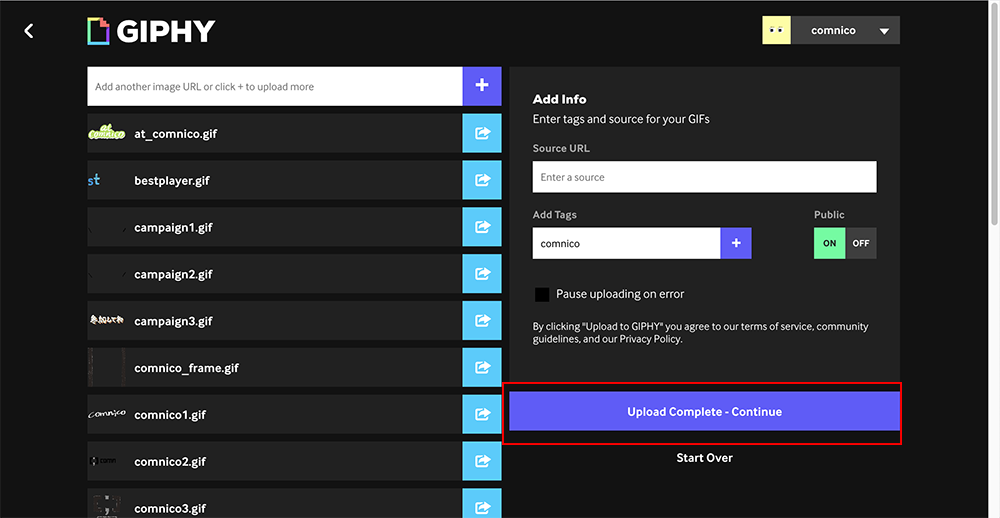Click the plus button to upload more
Image resolution: width=1000 pixels, height=518 pixels.
pyautogui.click(x=482, y=86)
